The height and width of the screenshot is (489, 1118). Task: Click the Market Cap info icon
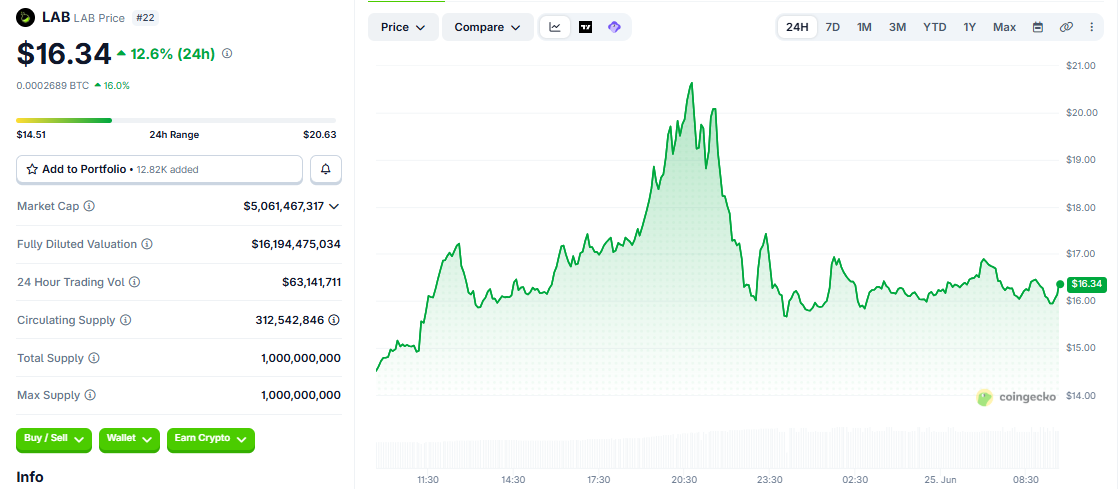tap(89, 206)
